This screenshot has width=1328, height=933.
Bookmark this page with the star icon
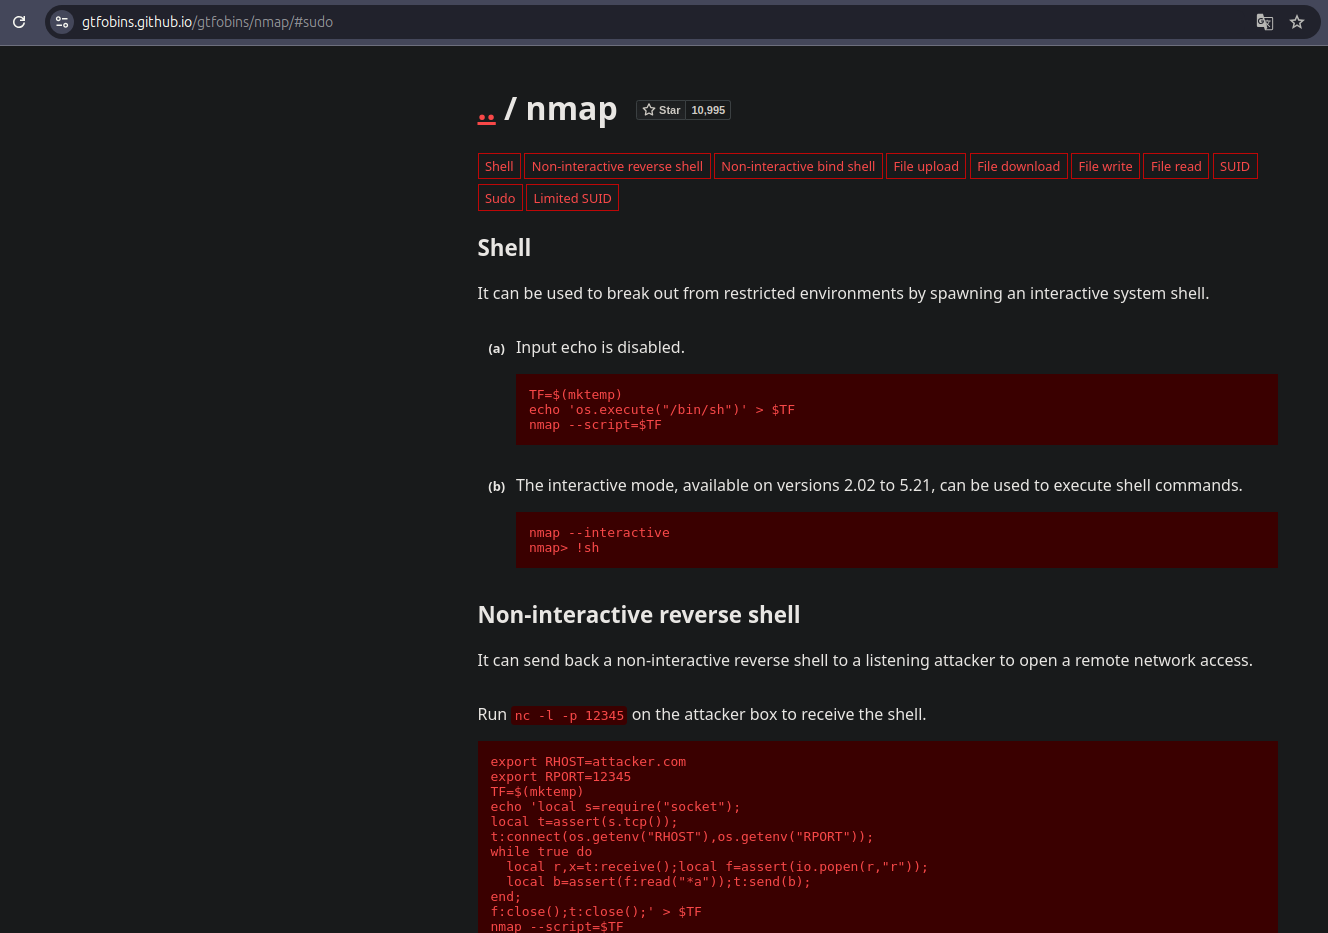tap(1297, 22)
